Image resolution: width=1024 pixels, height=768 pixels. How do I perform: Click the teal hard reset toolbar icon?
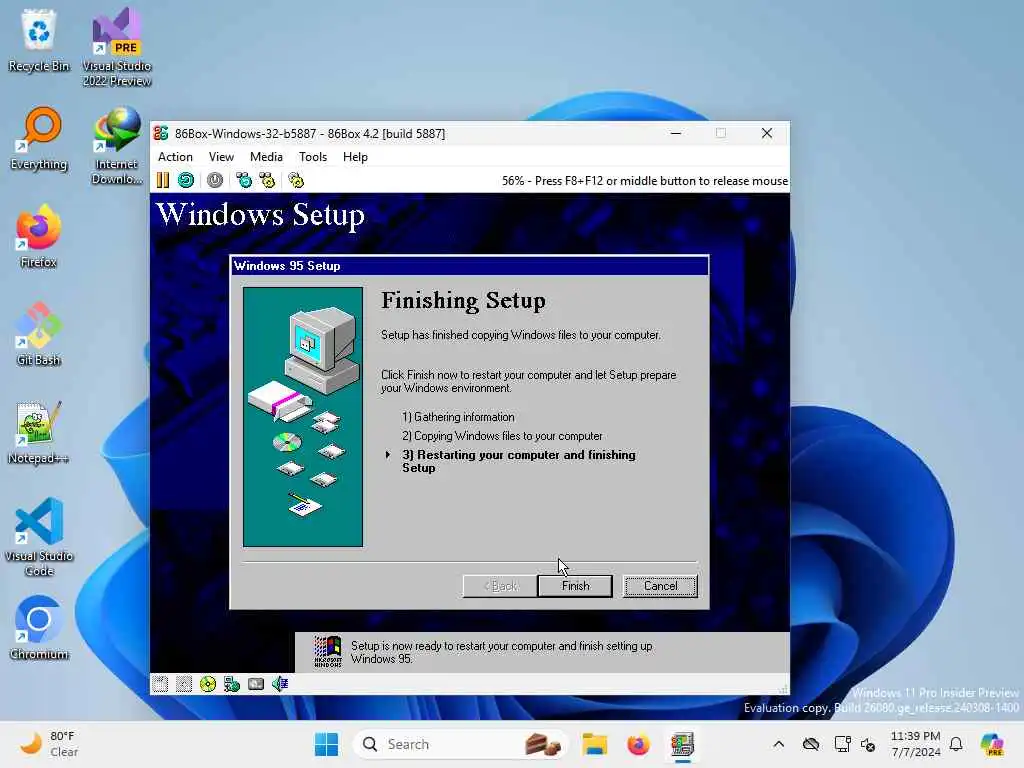186,180
